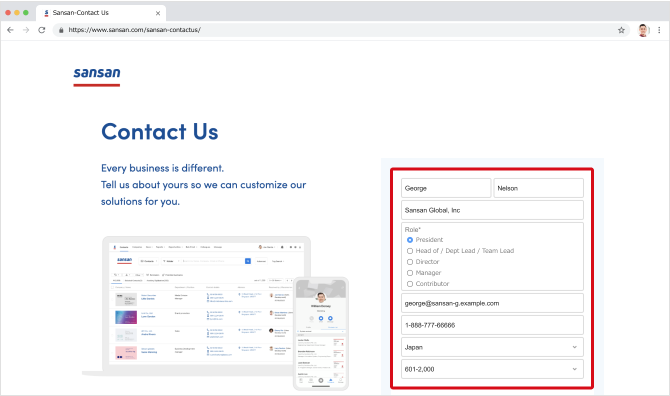Open the 601-2,000 company size dropdown
The height and width of the screenshot is (396, 670).
coord(492,369)
